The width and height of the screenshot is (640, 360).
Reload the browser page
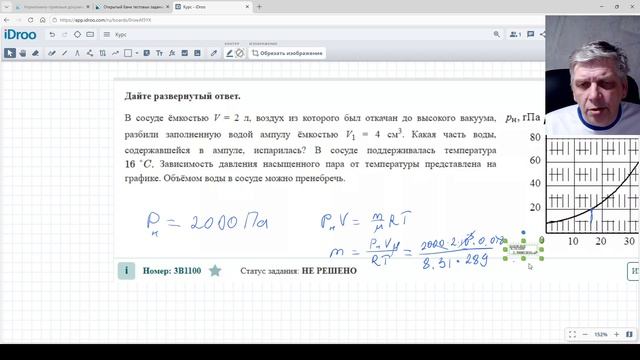31,20
